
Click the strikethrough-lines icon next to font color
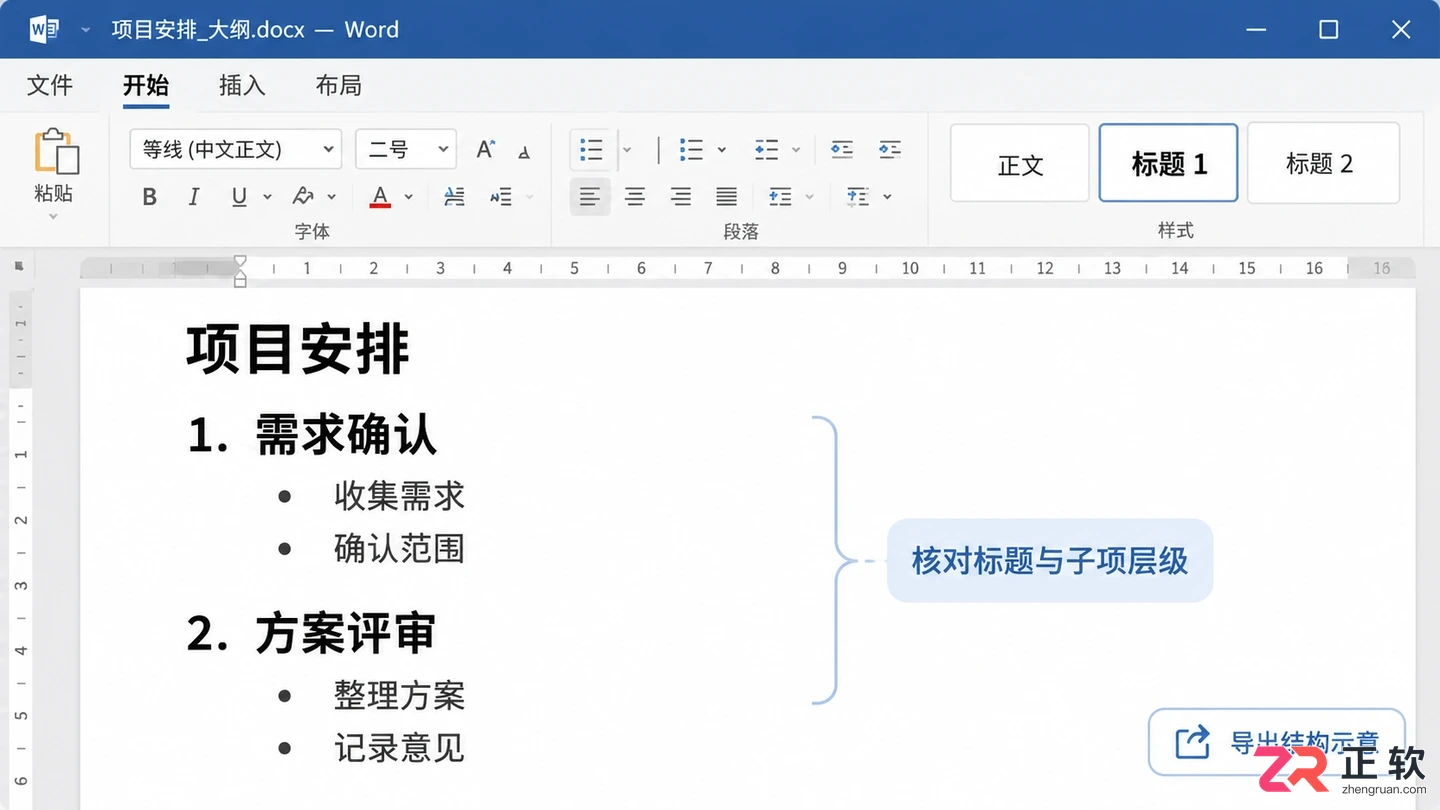tap(454, 197)
